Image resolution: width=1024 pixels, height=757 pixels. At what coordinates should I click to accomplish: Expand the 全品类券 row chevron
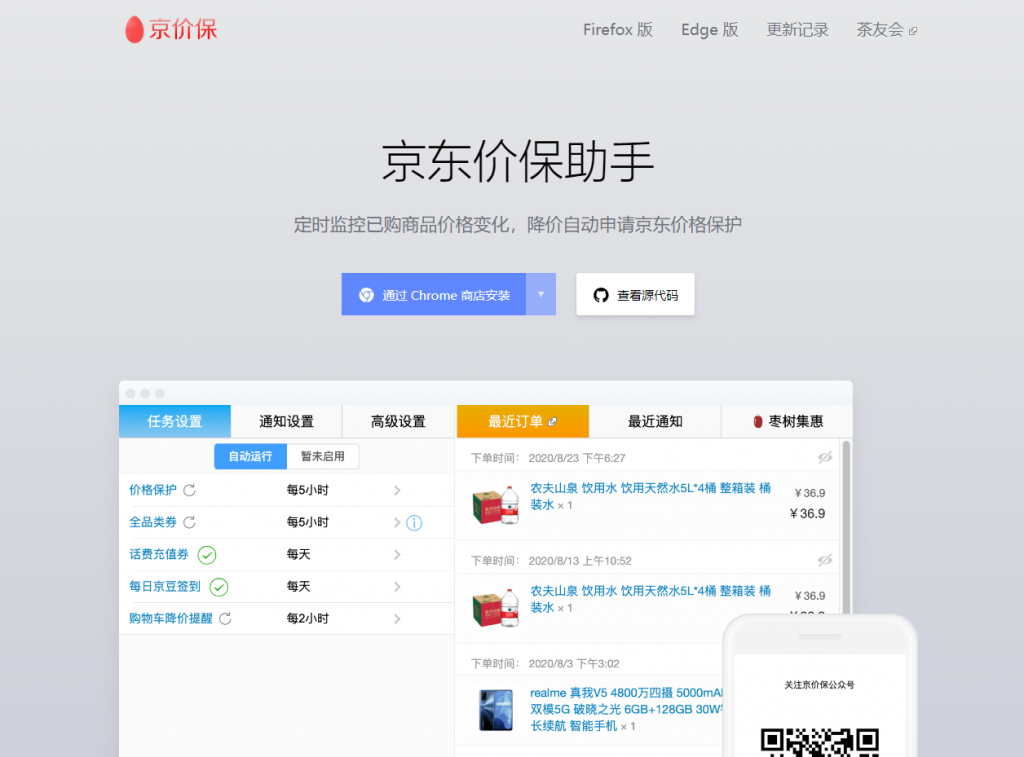(x=397, y=522)
